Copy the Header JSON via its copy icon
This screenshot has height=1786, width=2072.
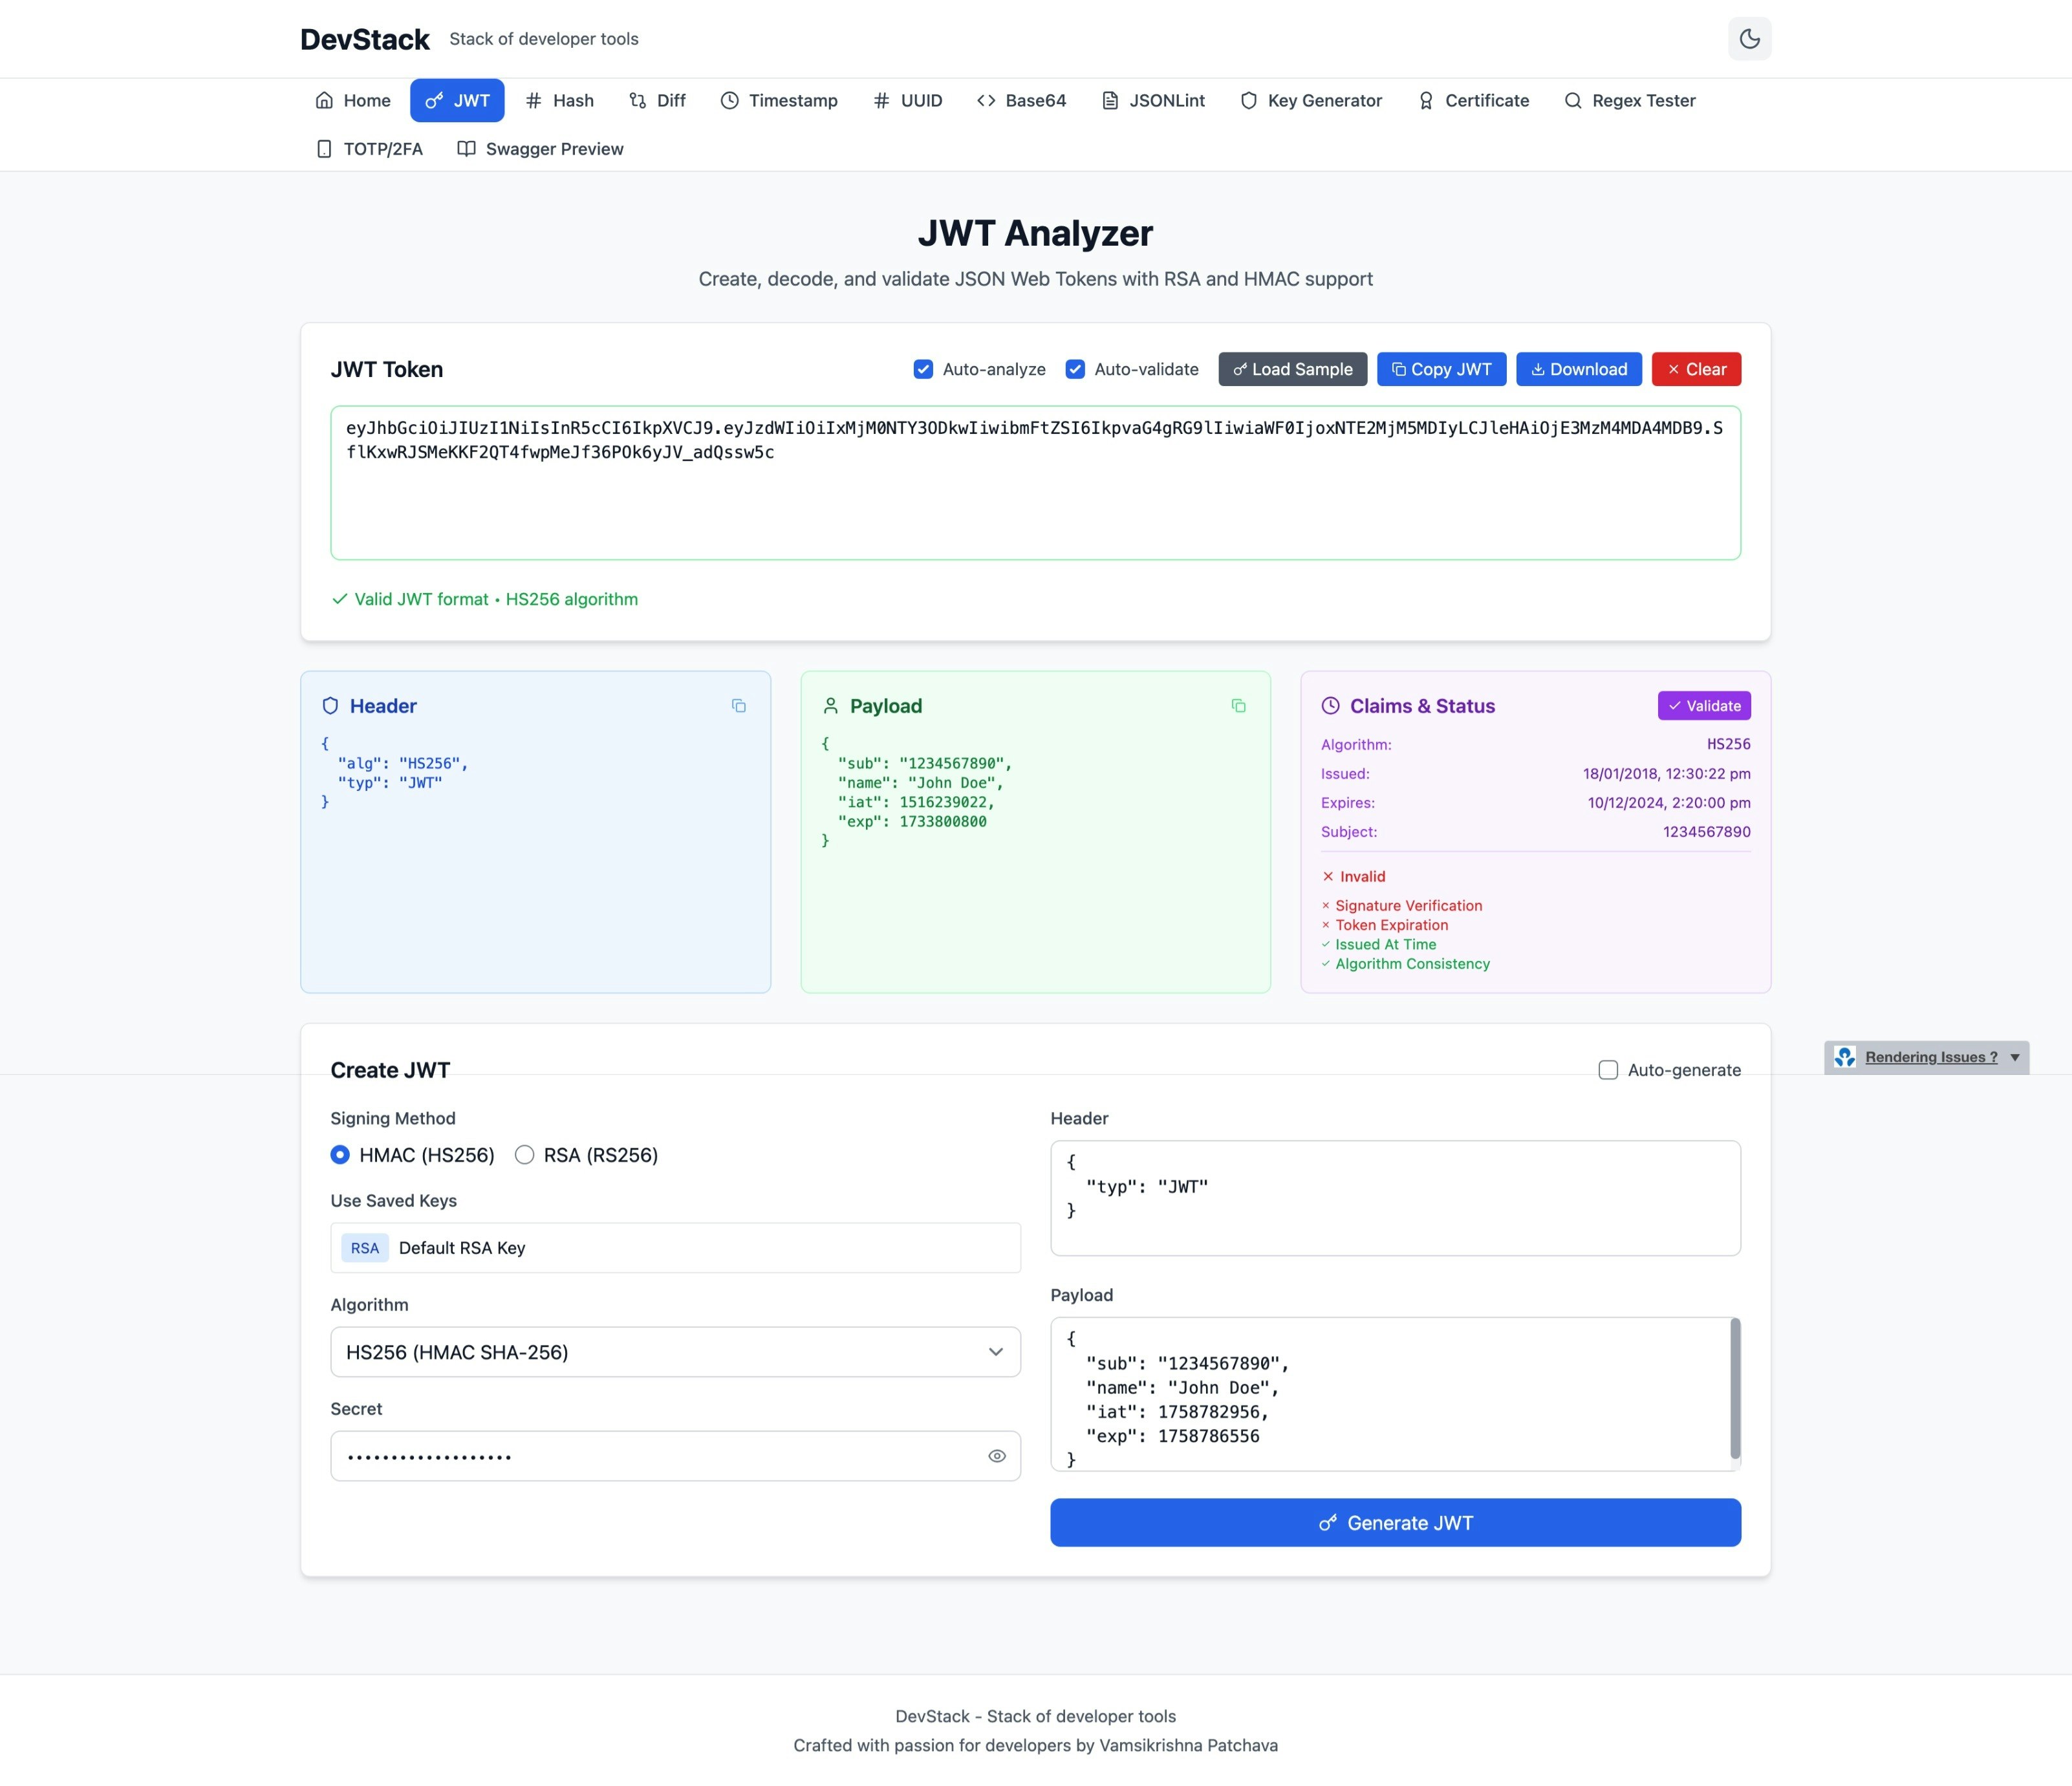point(738,706)
